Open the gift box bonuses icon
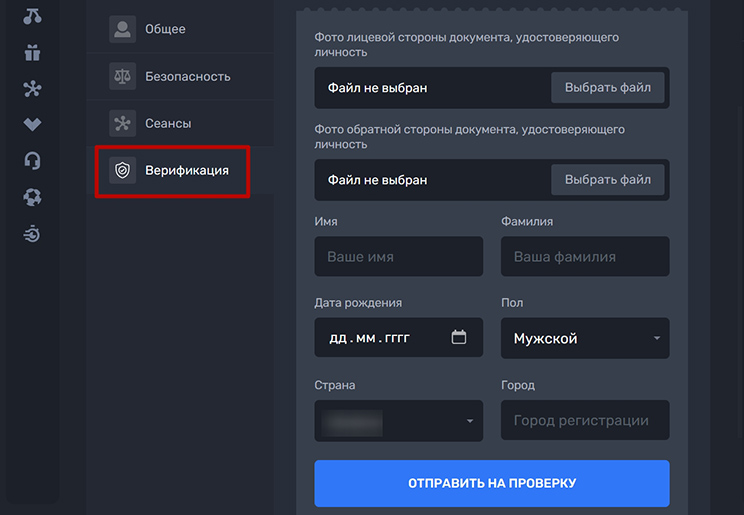Screen dimensions: 744x515 pyautogui.click(x=32, y=52)
